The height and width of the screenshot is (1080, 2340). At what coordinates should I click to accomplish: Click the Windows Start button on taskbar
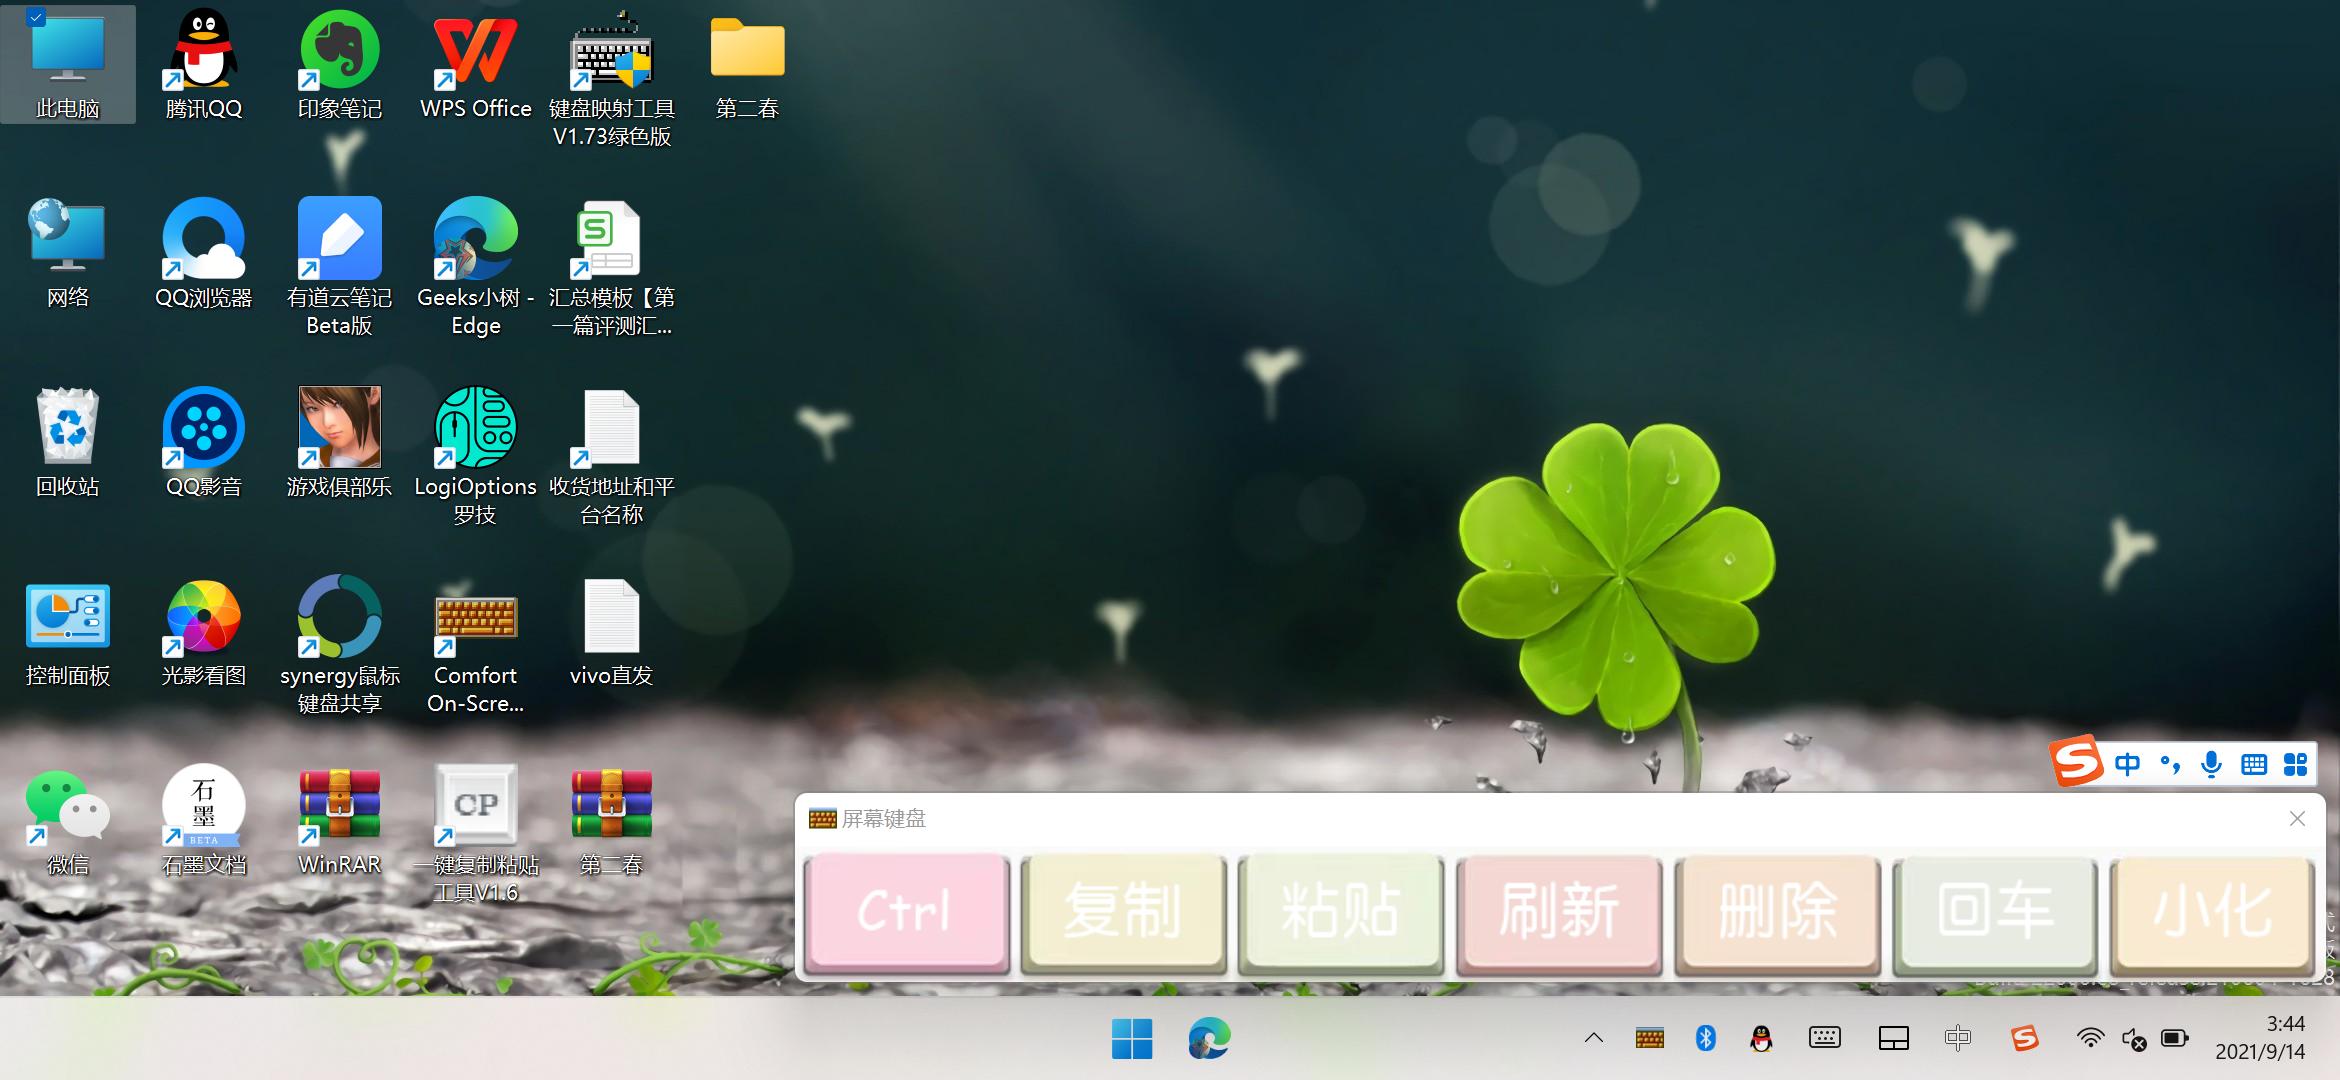click(1131, 1039)
